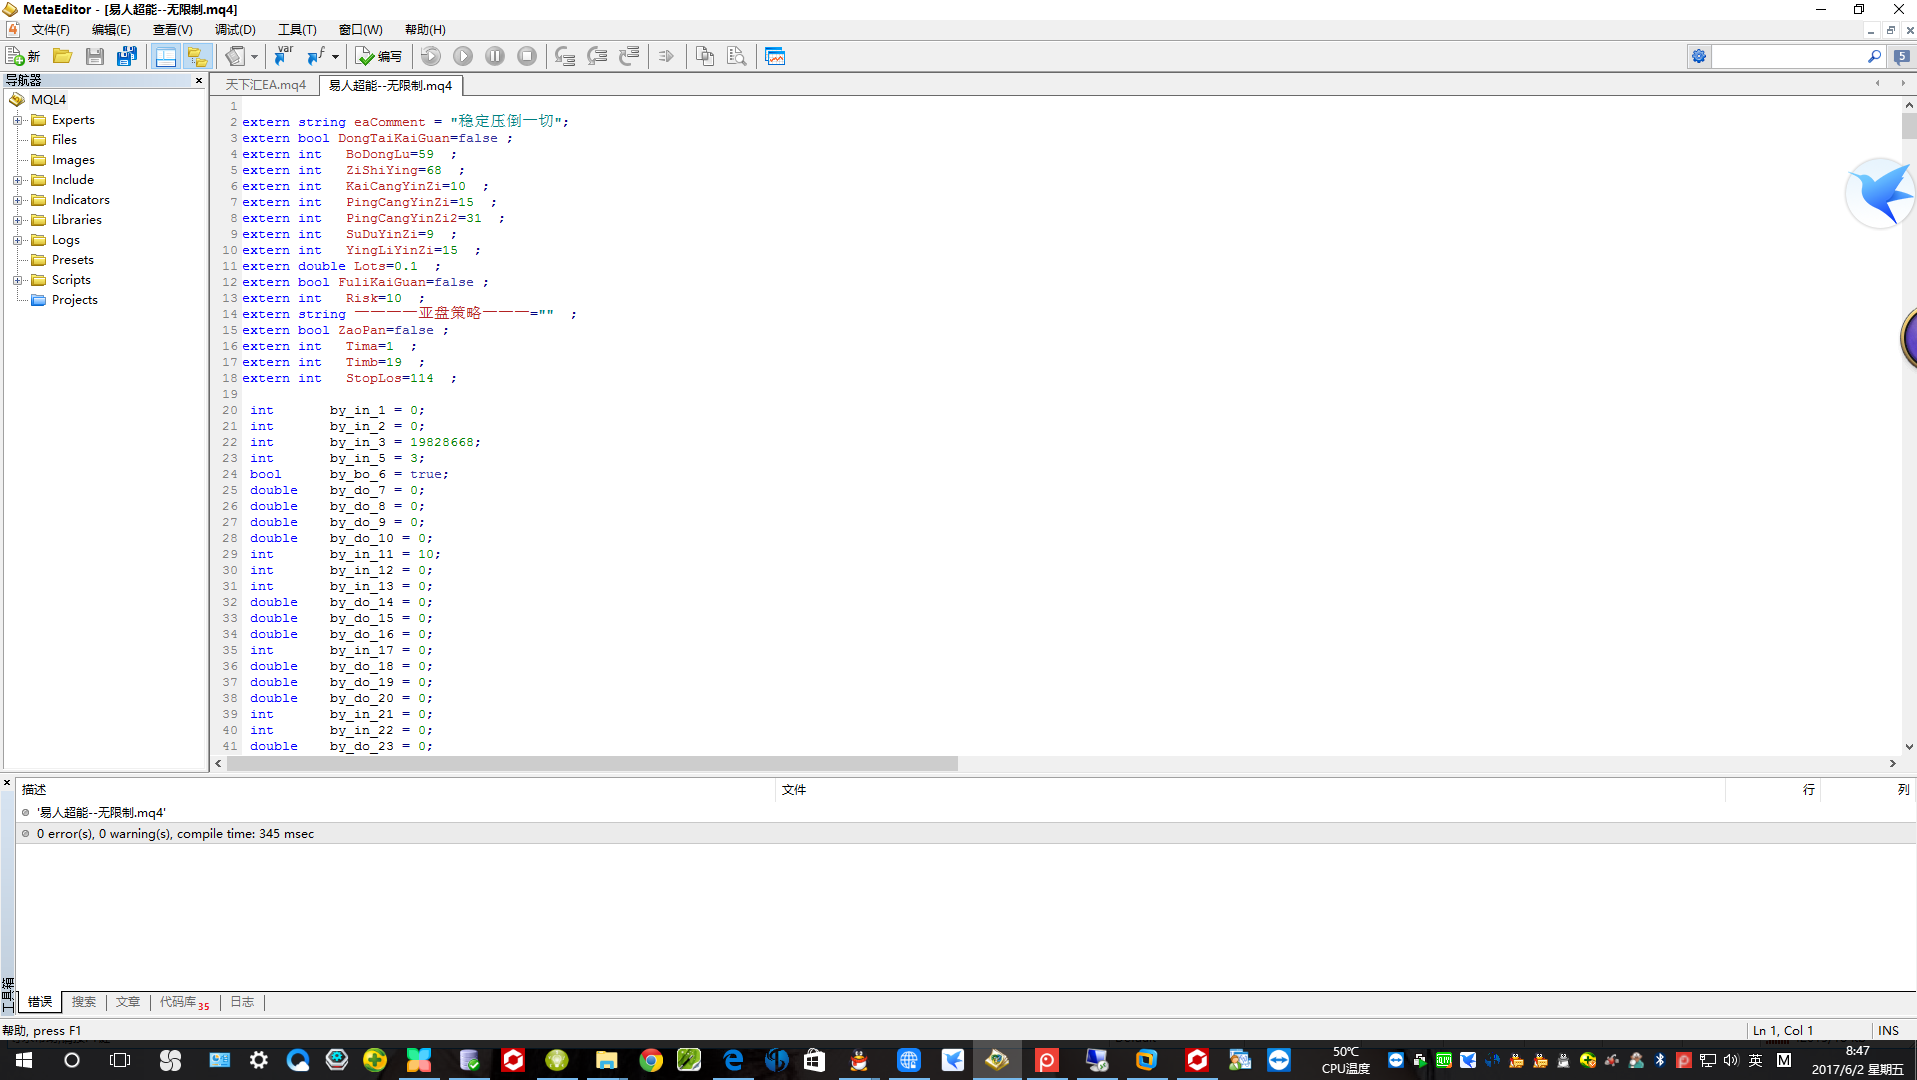The height and width of the screenshot is (1080, 1917).
Task: Select the Presets folder
Action: click(x=72, y=260)
